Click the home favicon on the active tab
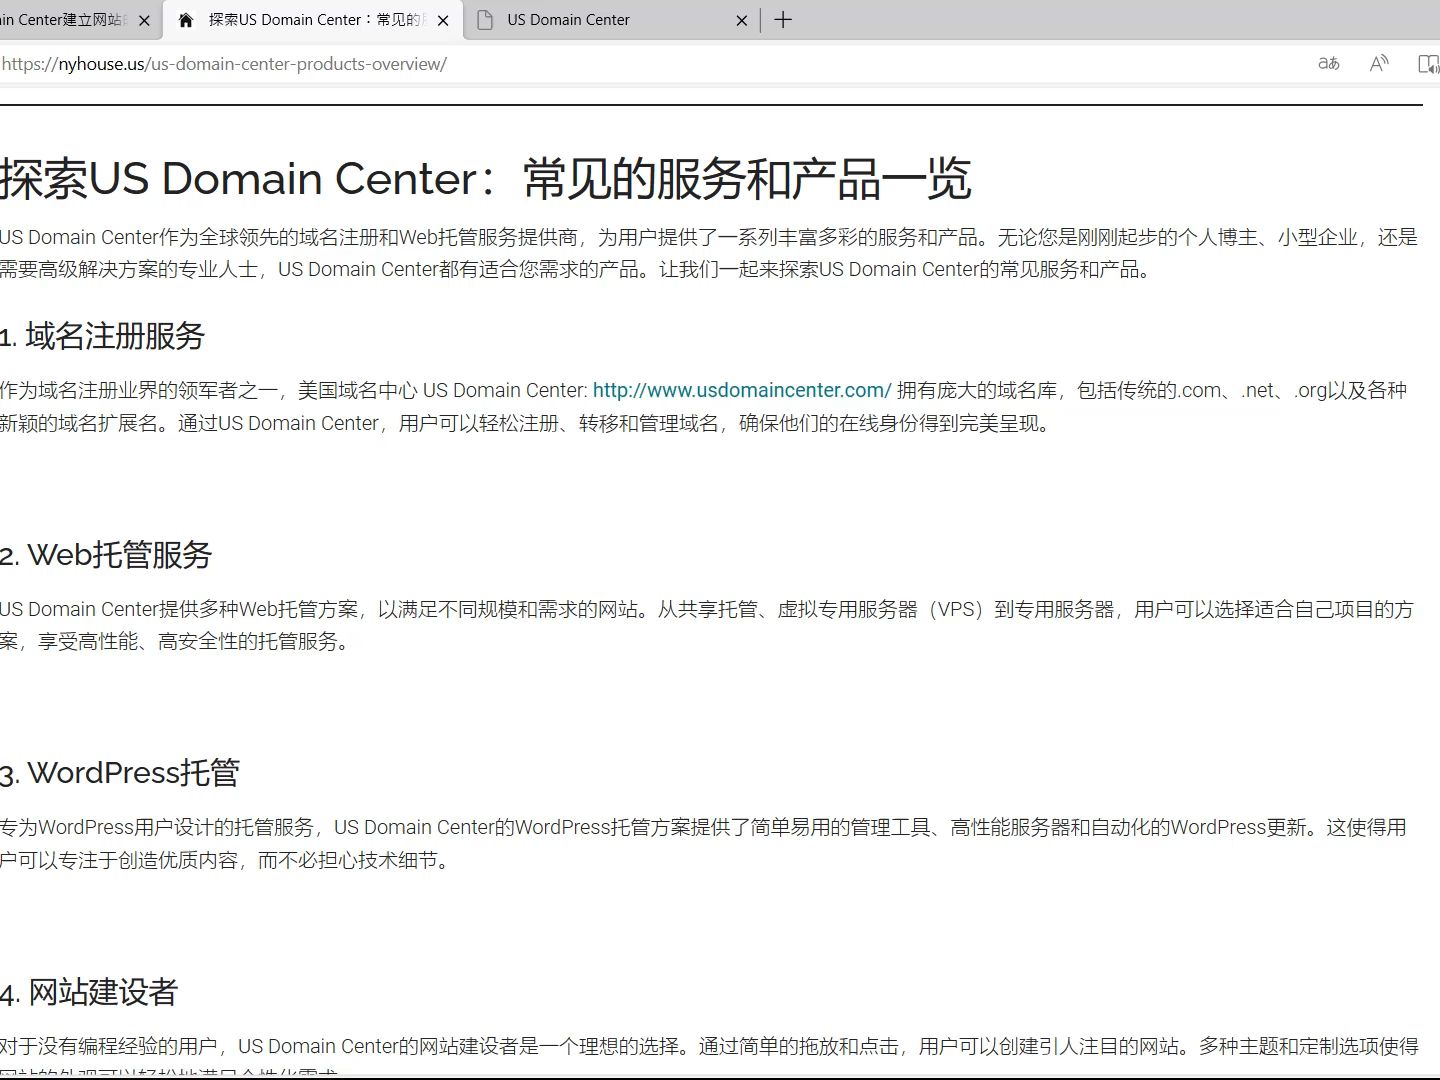Viewport: 1440px width, 1080px height. [x=186, y=19]
